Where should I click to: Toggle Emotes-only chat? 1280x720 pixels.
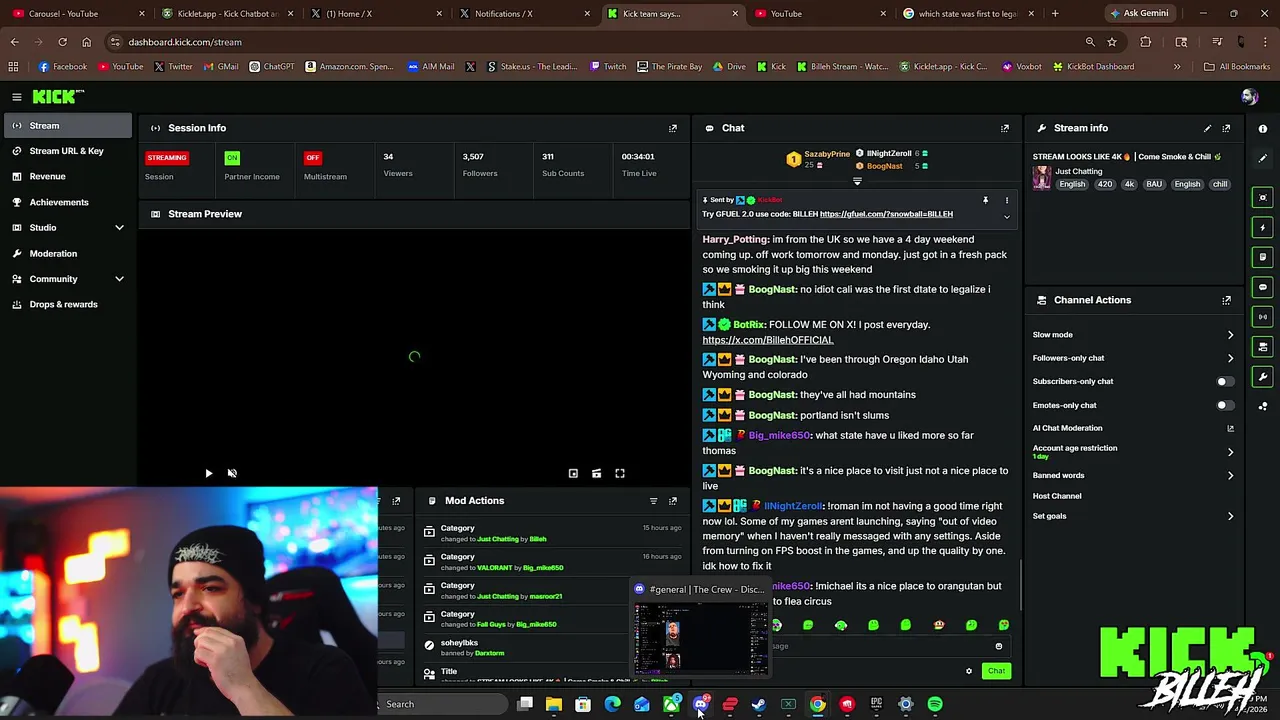(x=1225, y=406)
